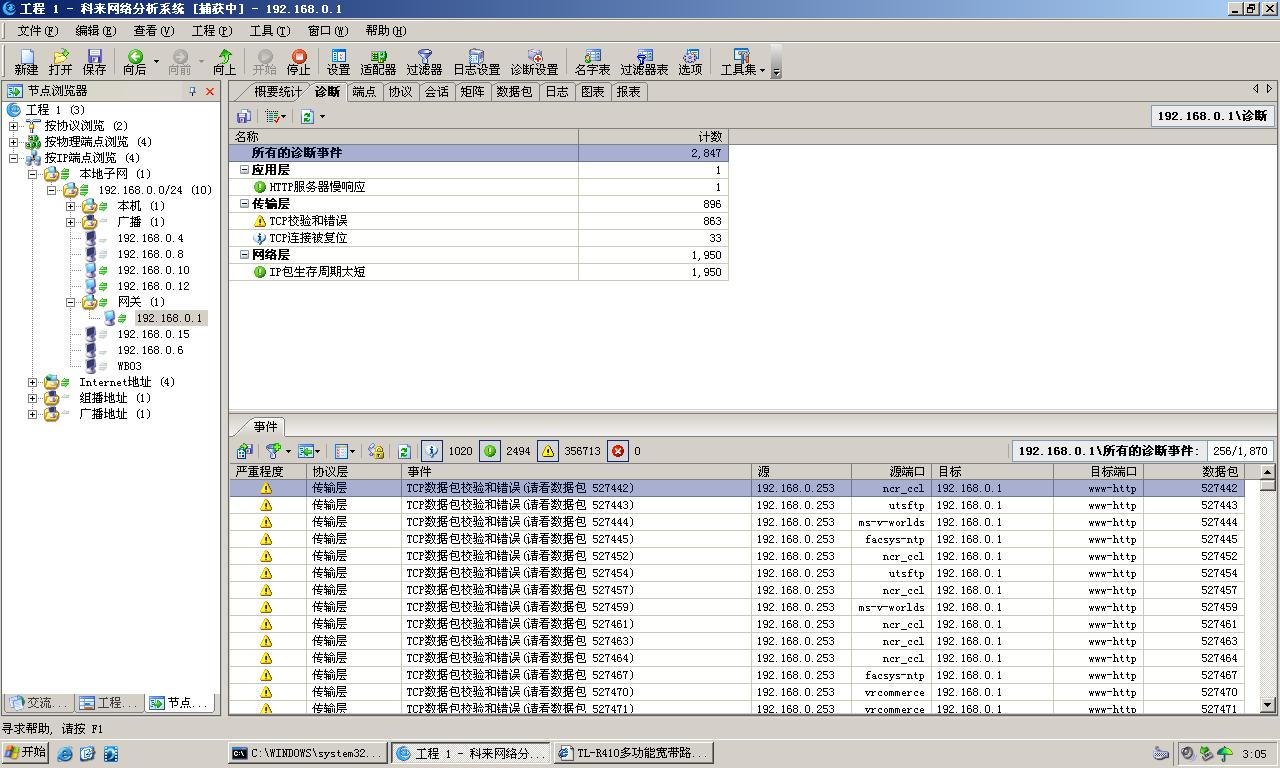Switch to the 数据包 tab
Image resolution: width=1280 pixels, height=768 pixels.
[x=514, y=92]
